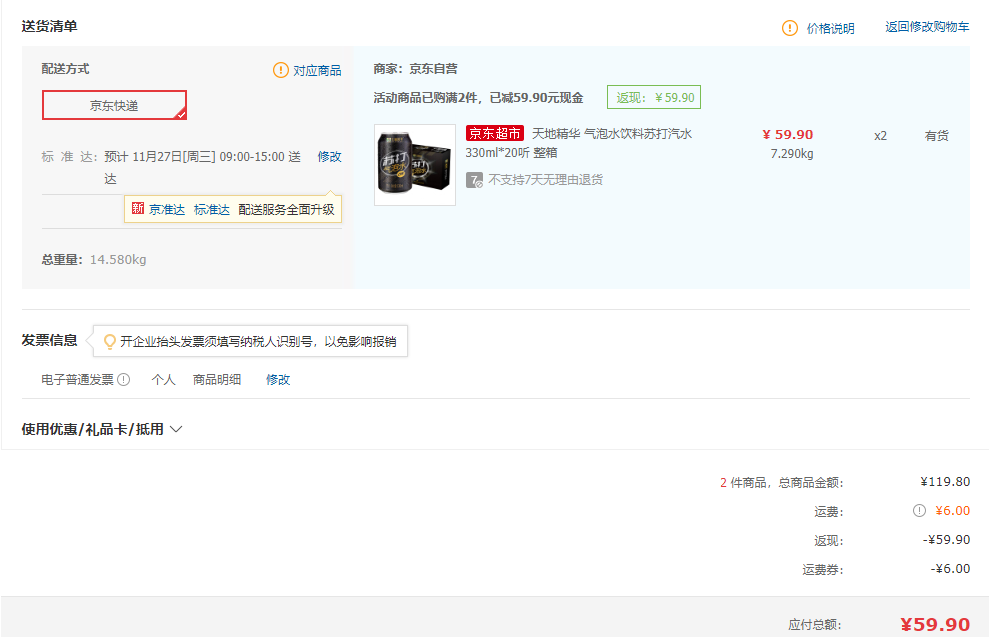Screen dimensions: 989x637
Task: Click the 330ml*20听 整箱 specification text
Action: pos(512,153)
